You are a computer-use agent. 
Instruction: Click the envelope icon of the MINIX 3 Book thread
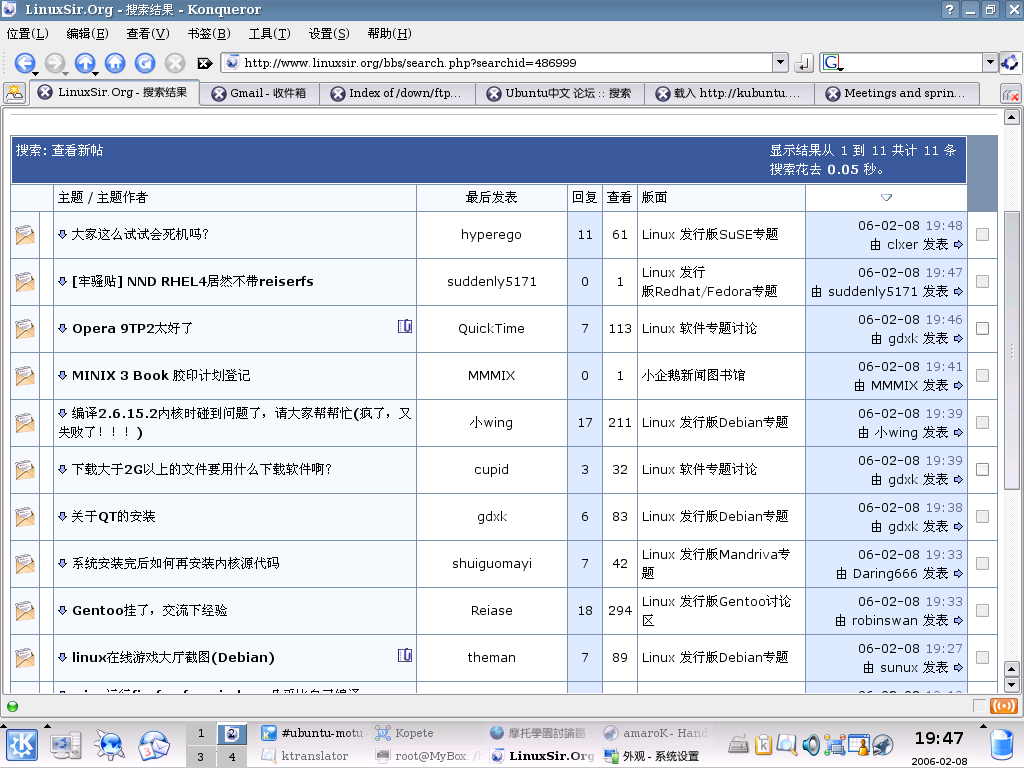coord(25,376)
